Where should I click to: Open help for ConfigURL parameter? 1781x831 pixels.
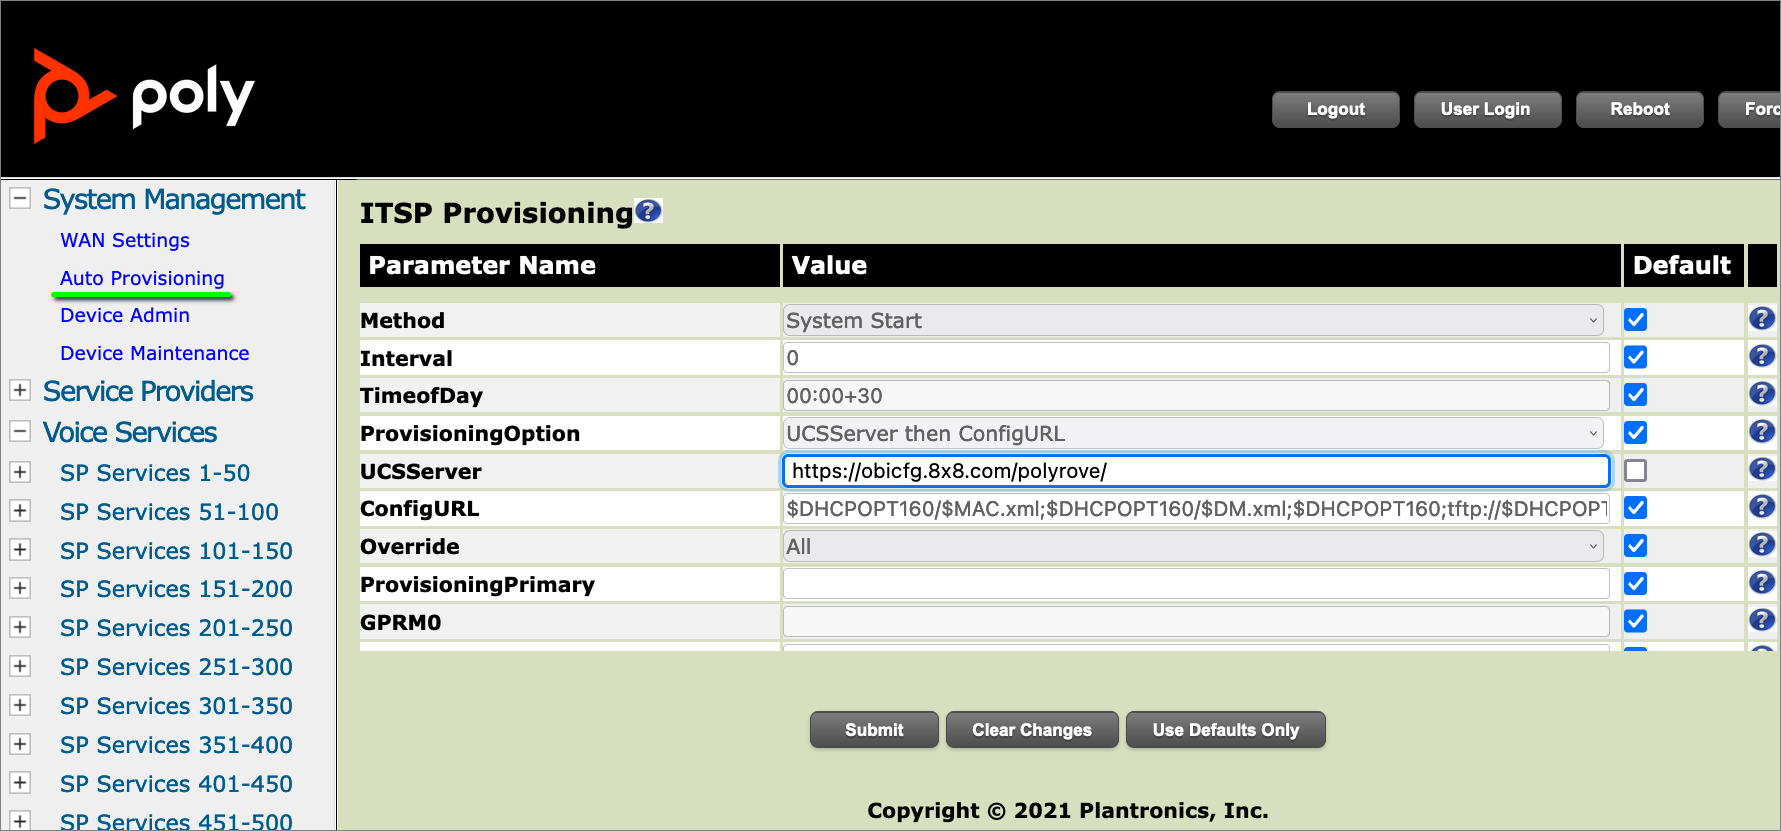[1761, 507]
